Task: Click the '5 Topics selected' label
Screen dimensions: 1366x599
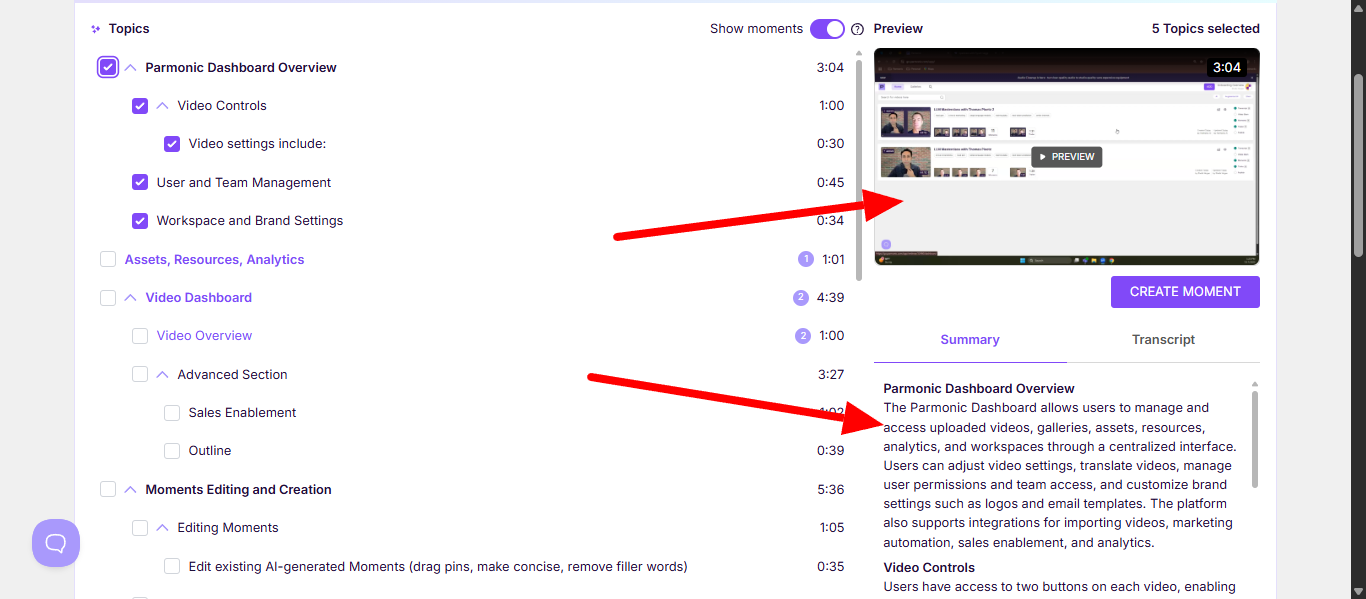Action: (1205, 29)
